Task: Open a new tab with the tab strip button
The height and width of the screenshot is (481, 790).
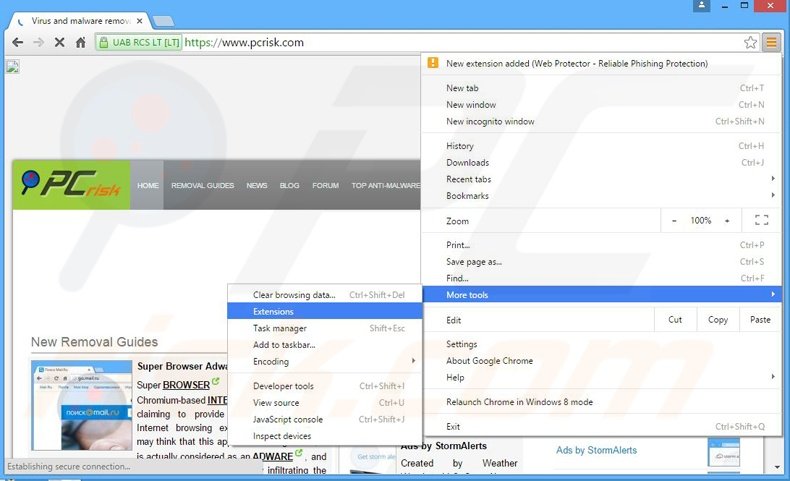Action: [x=163, y=21]
